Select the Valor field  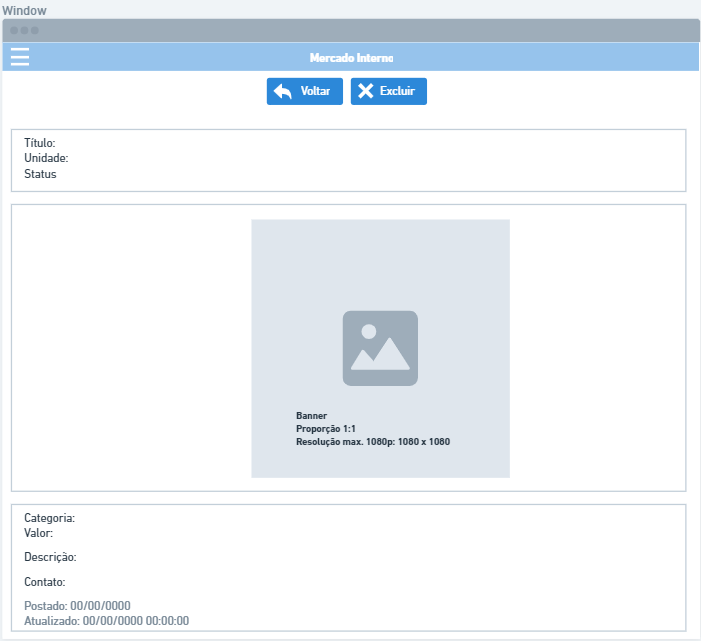click(x=38, y=533)
